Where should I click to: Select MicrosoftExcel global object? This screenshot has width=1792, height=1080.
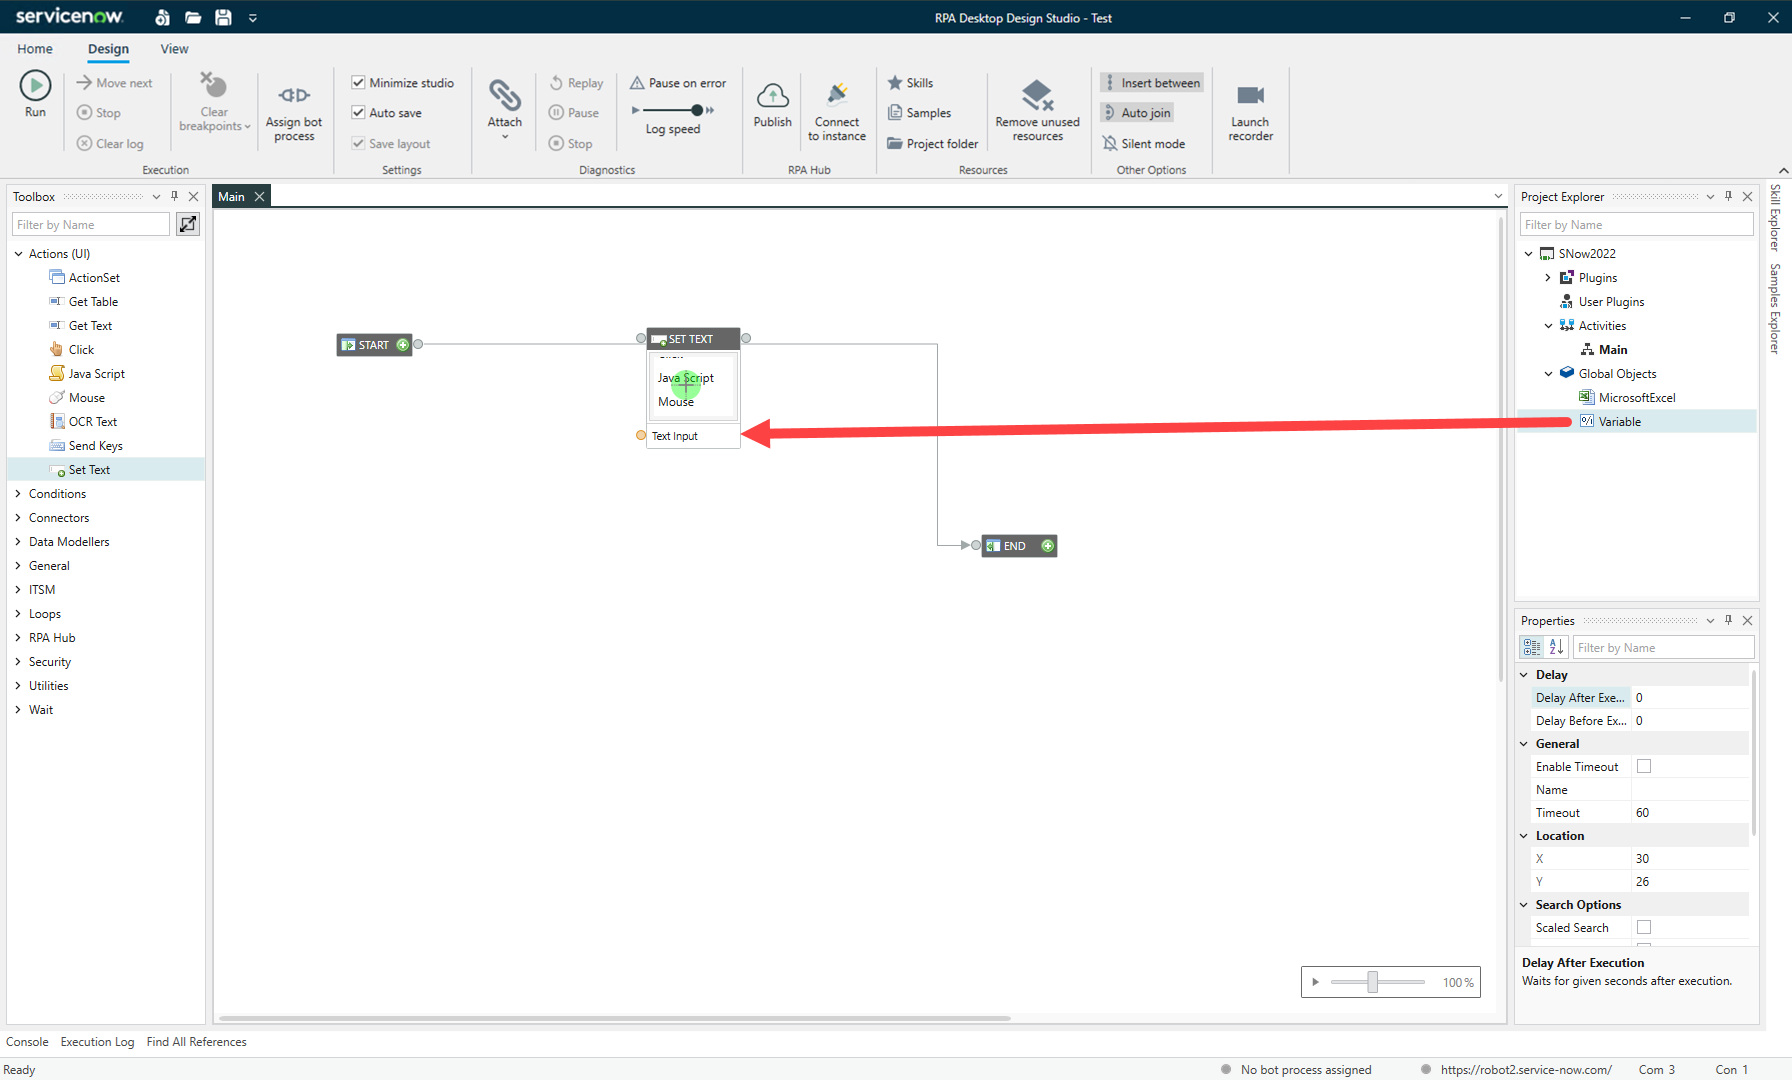coord(1636,398)
